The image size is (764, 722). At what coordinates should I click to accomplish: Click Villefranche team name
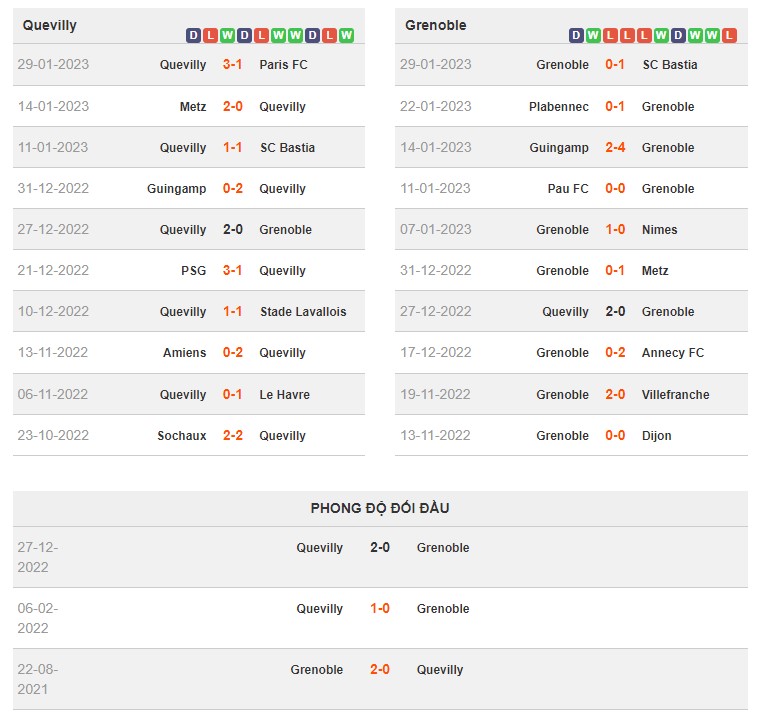675,394
